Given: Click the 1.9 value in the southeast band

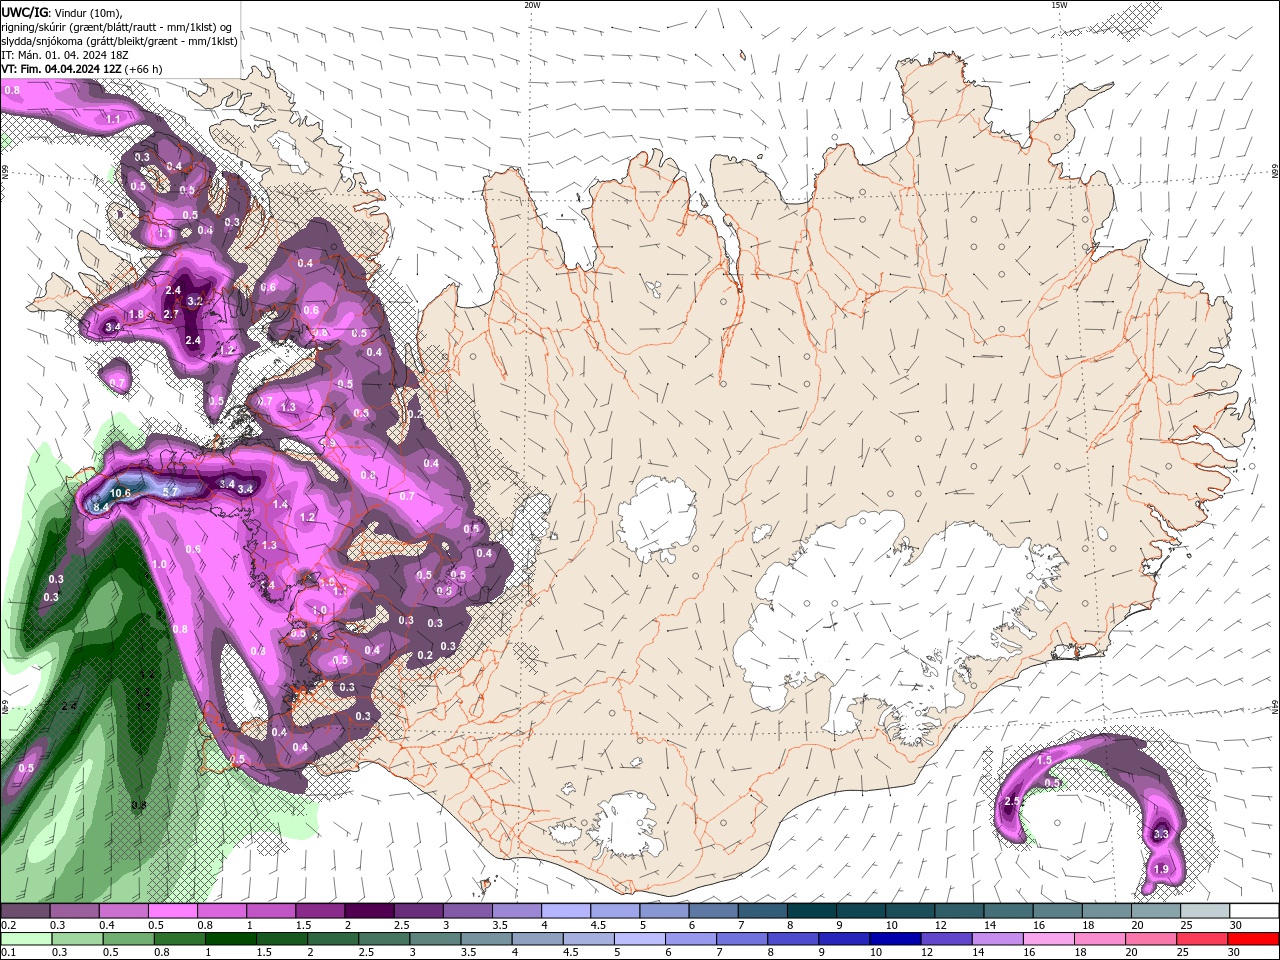Looking at the screenshot, I should coord(1161,869).
